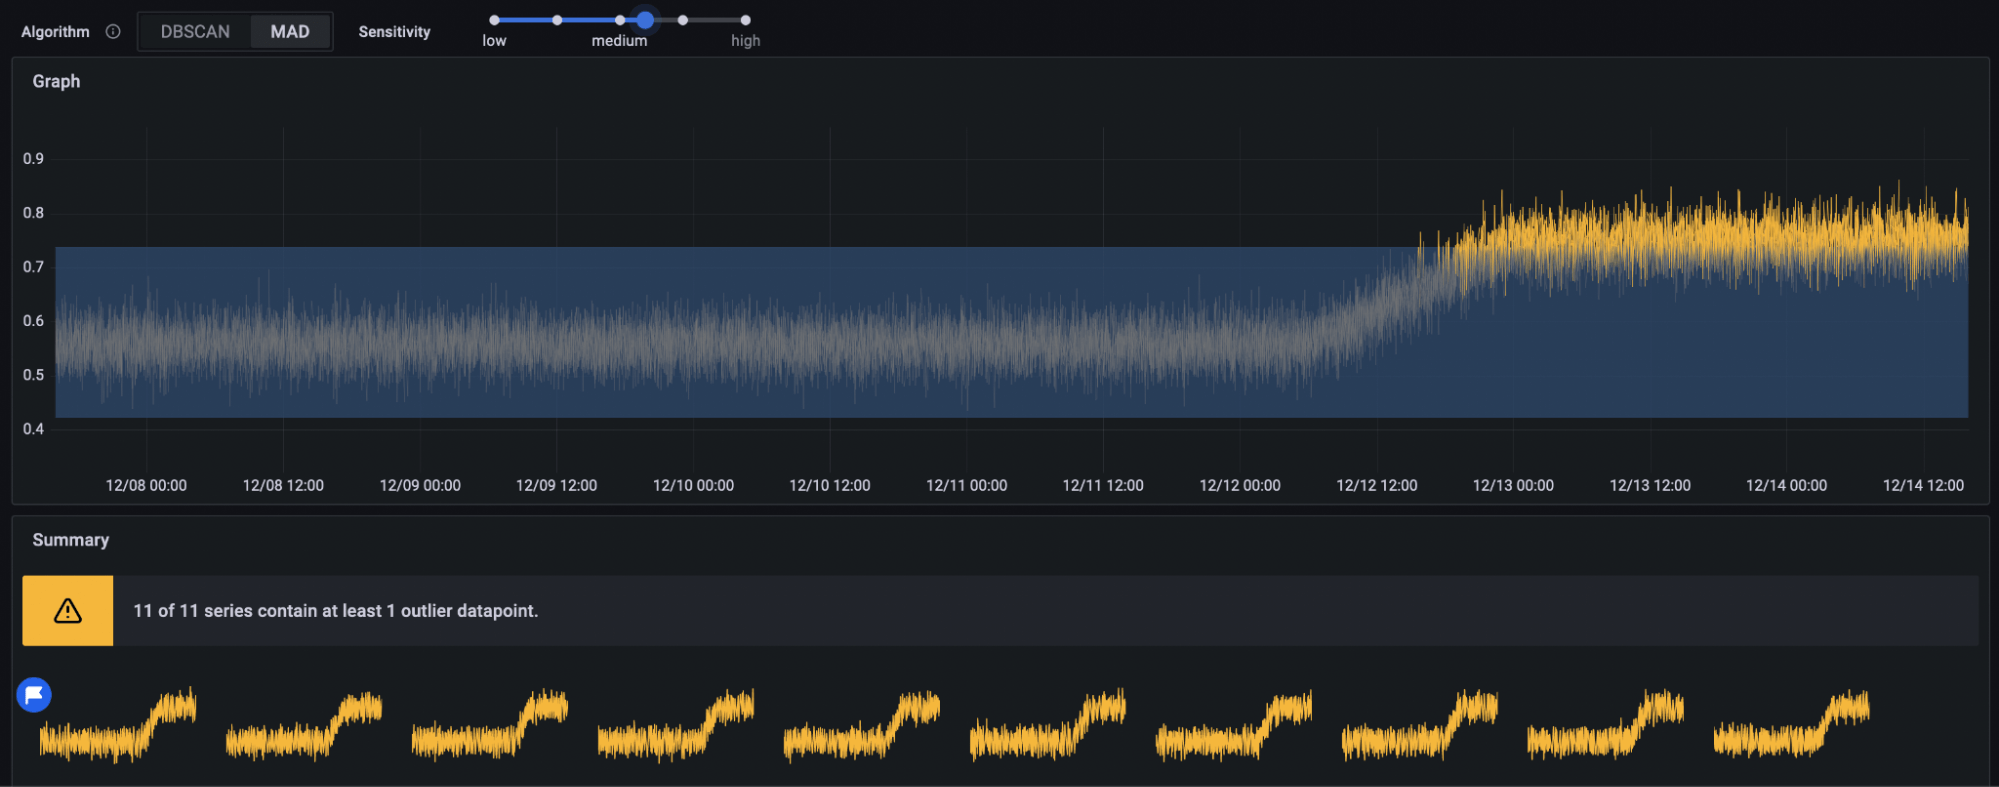Click the outlier datapoint summary message
This screenshot has width=1999, height=787.
pos(336,611)
